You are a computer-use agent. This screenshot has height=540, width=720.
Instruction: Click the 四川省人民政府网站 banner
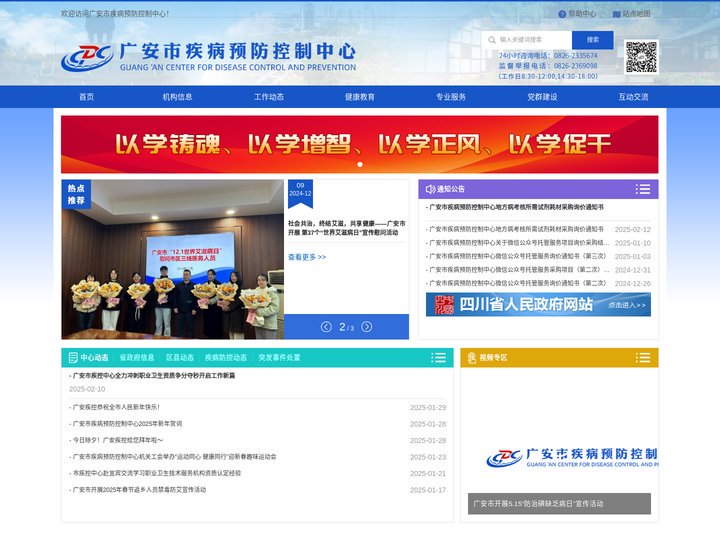point(538,304)
